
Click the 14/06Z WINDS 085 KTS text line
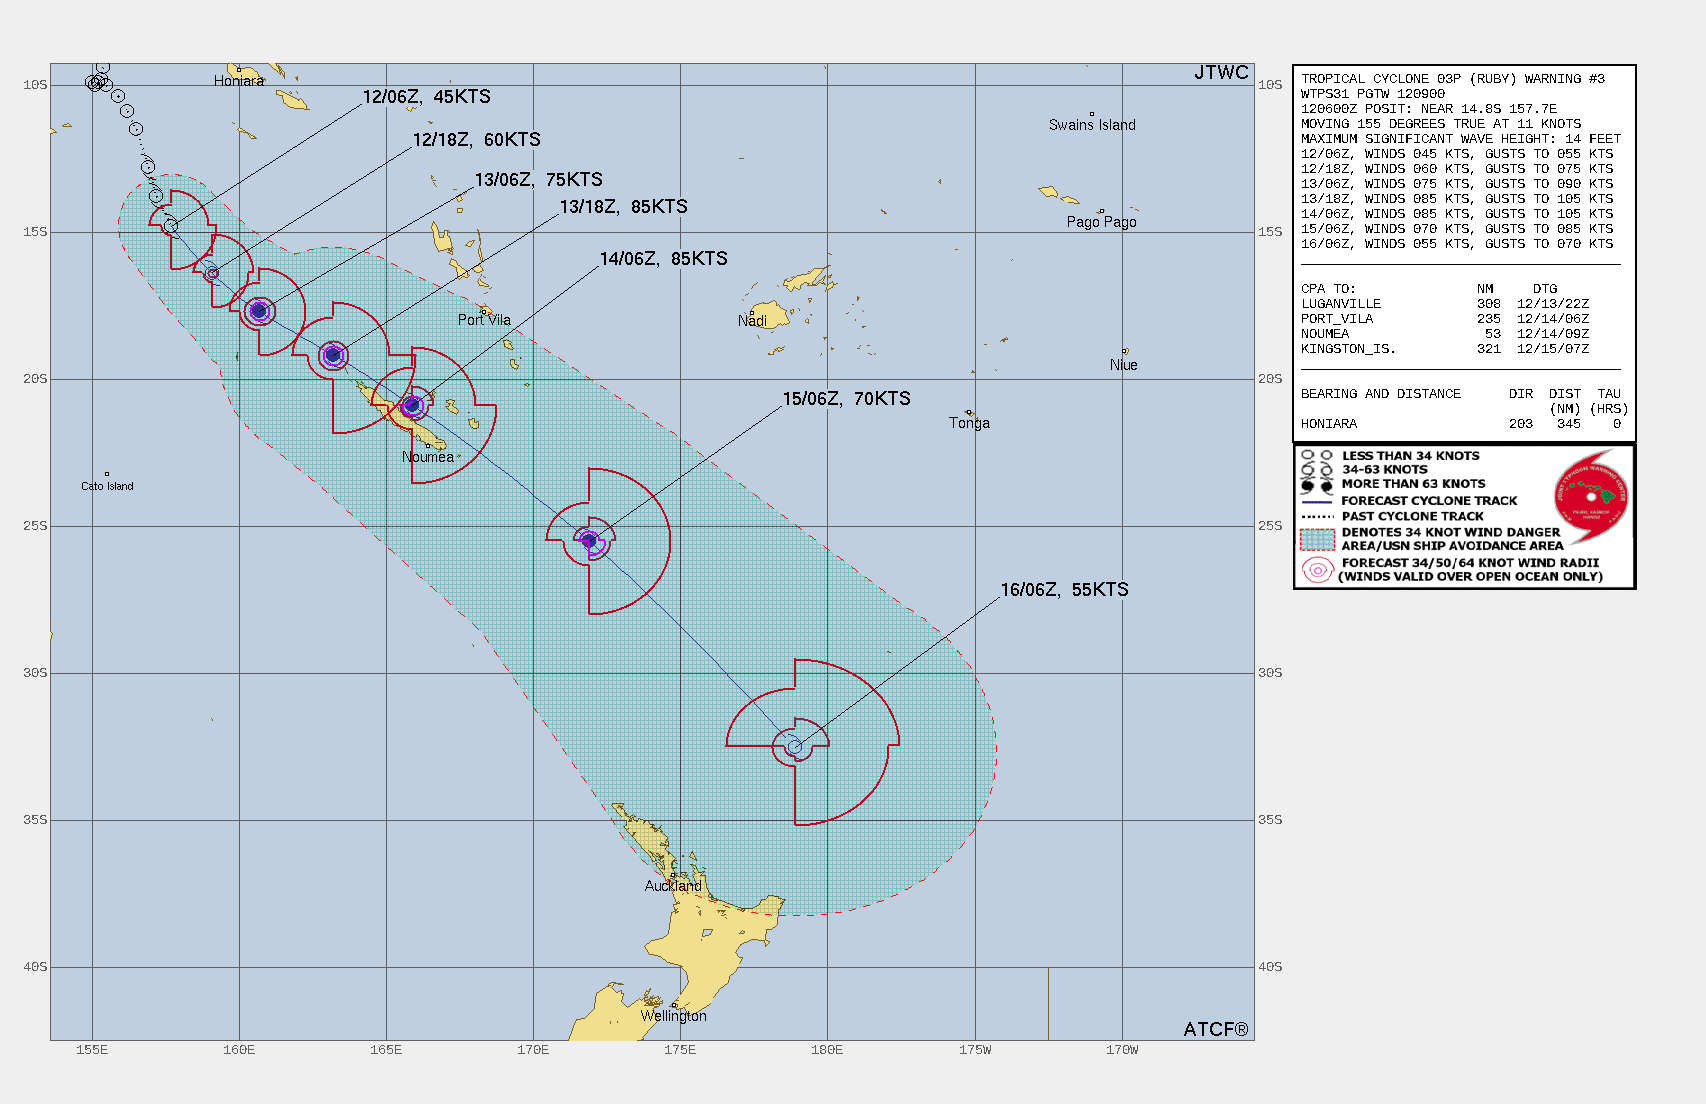tap(1457, 214)
